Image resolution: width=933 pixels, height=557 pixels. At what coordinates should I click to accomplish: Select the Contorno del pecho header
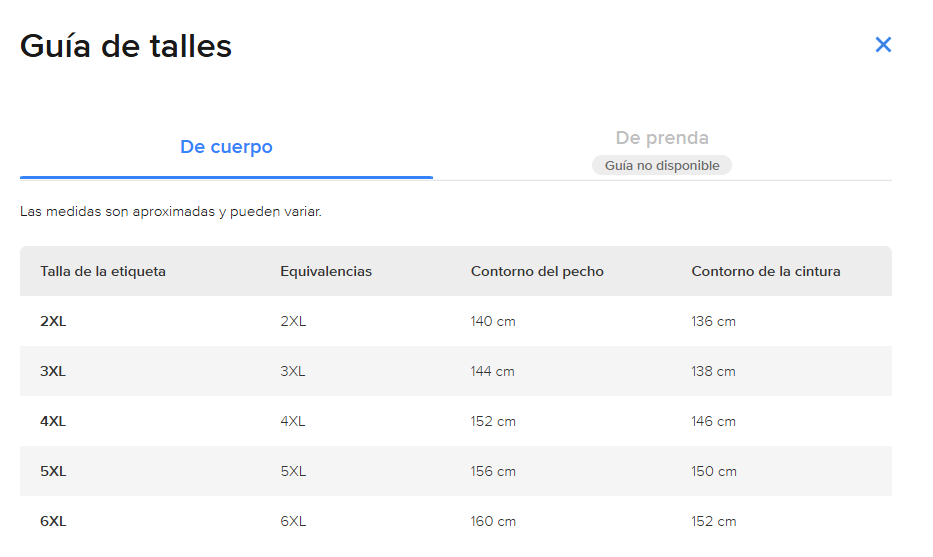(537, 271)
